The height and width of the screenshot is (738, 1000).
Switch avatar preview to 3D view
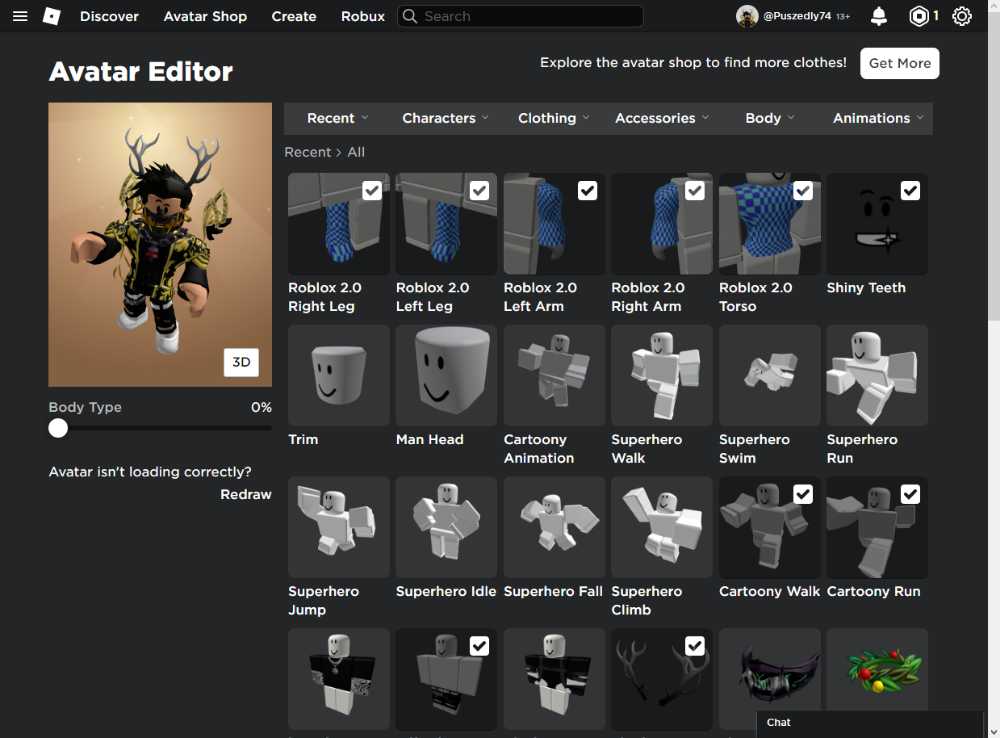[240, 362]
